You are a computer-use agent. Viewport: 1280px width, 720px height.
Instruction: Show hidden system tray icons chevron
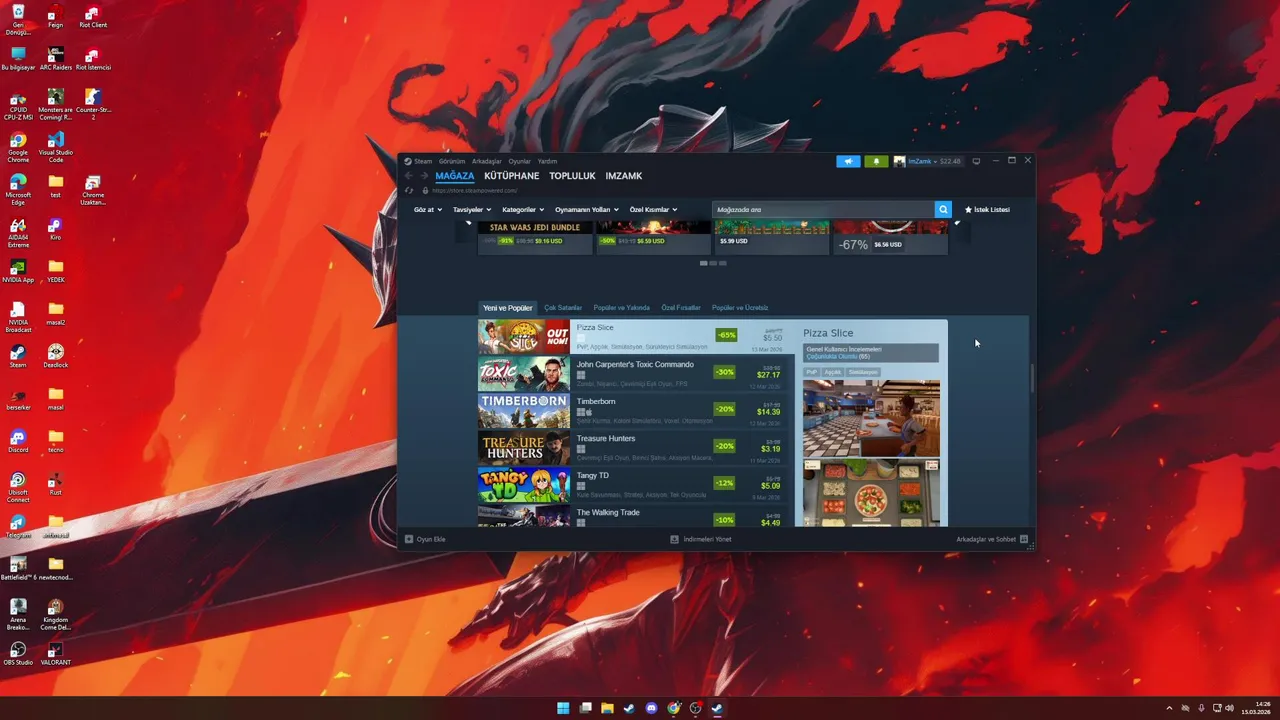(x=1169, y=708)
